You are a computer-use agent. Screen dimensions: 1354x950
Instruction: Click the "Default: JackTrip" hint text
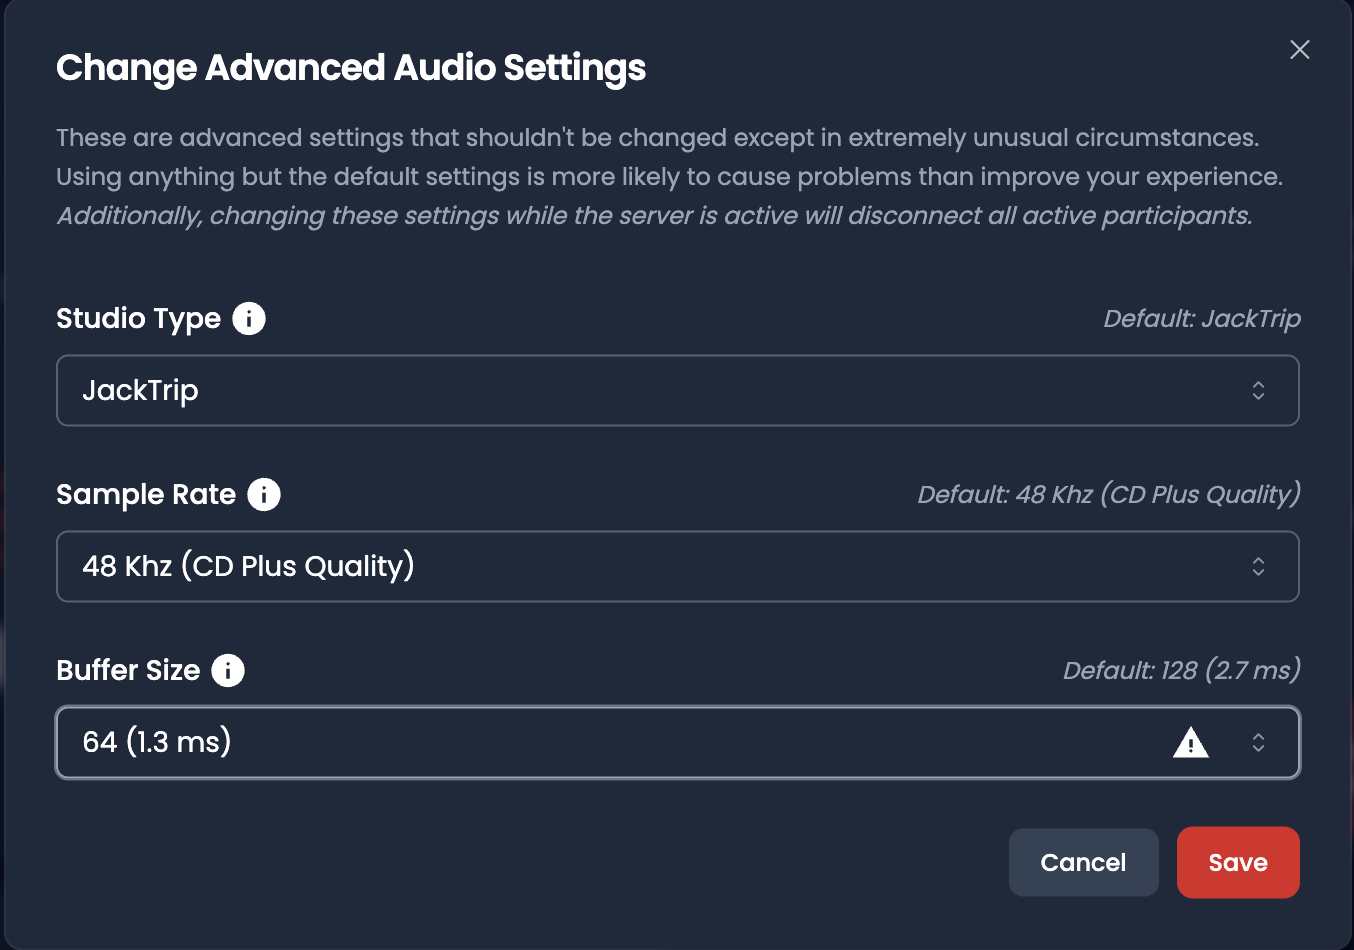coord(1201,319)
